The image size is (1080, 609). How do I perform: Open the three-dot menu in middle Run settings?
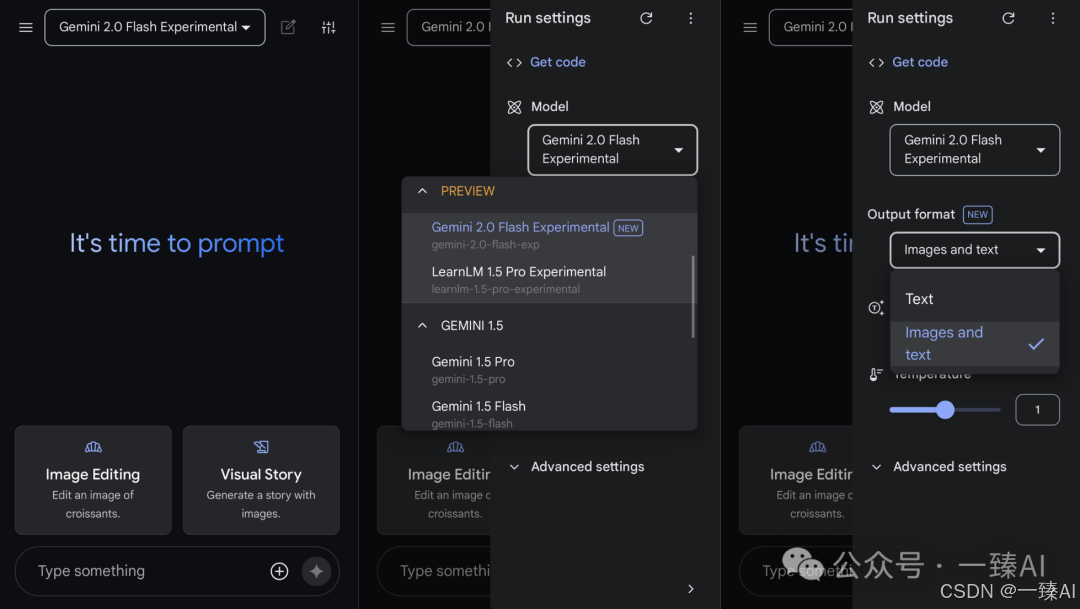tap(690, 19)
